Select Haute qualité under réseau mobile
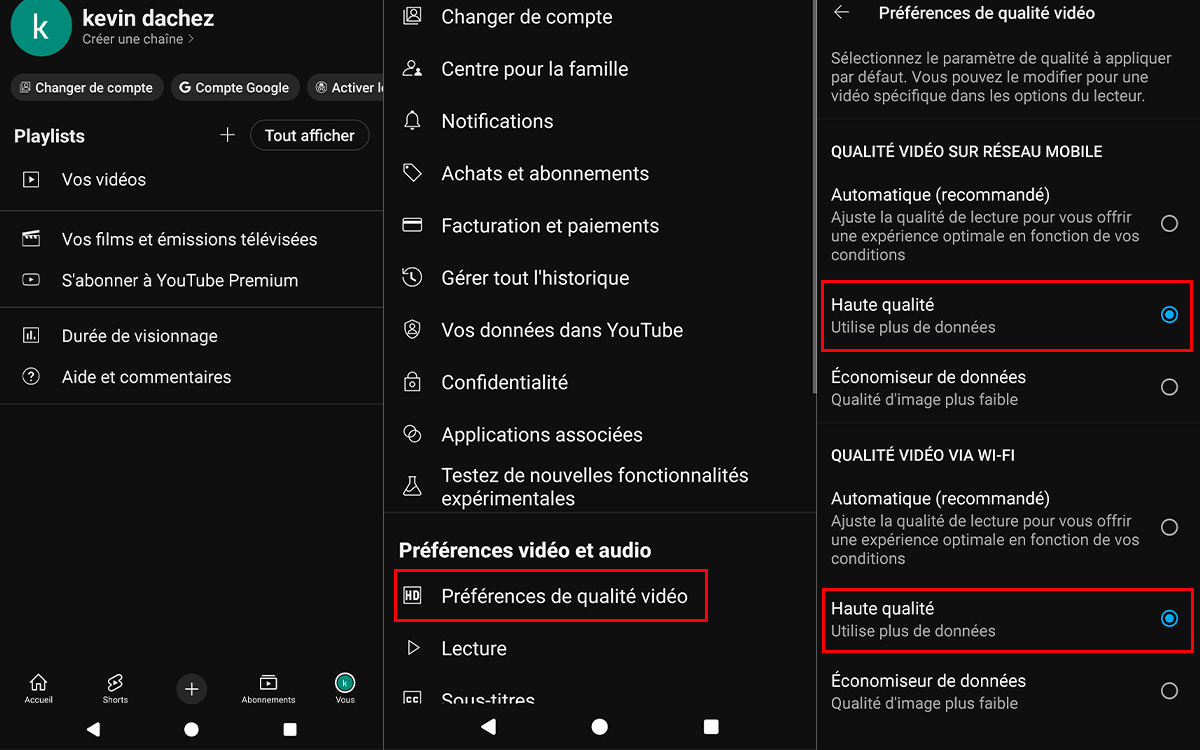 click(x=1169, y=315)
